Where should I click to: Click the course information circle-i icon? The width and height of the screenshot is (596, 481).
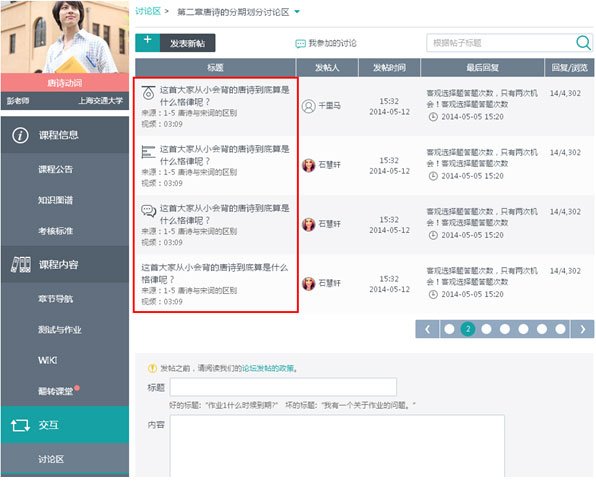pos(20,135)
